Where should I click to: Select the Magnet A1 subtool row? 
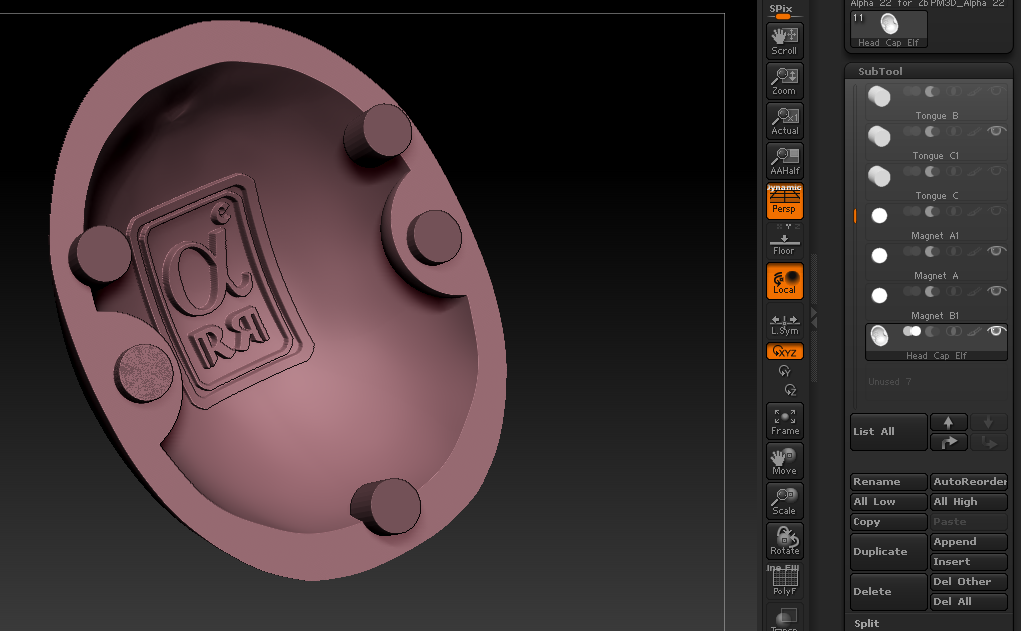pyautogui.click(x=936, y=221)
